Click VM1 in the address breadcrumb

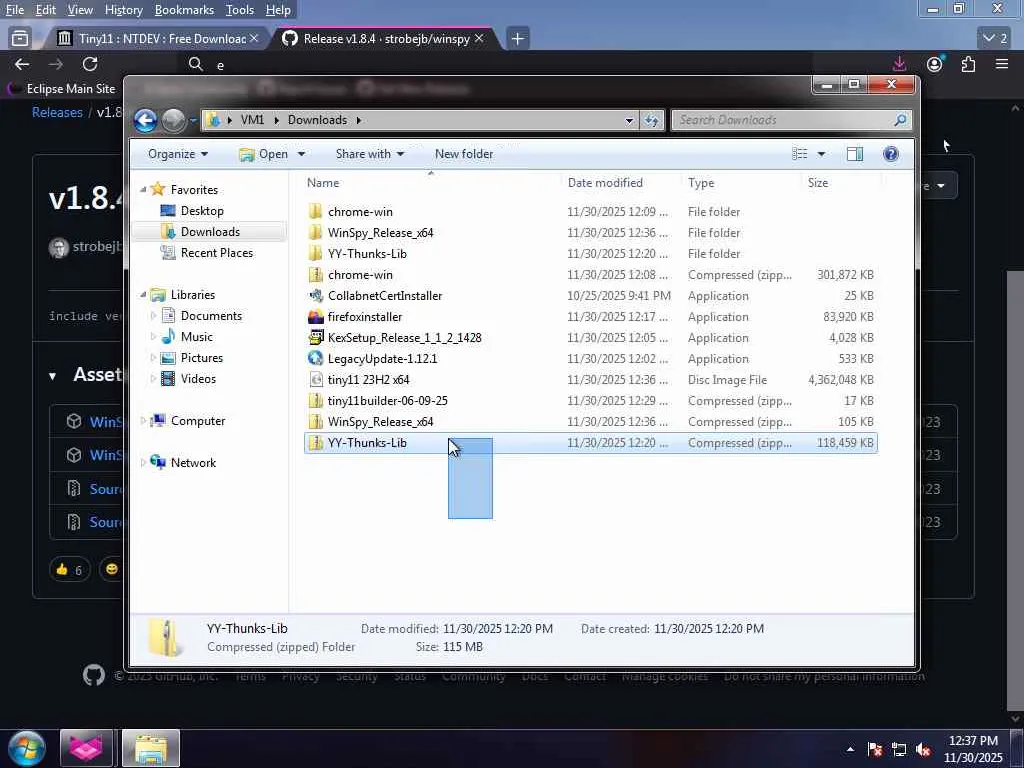(x=252, y=120)
